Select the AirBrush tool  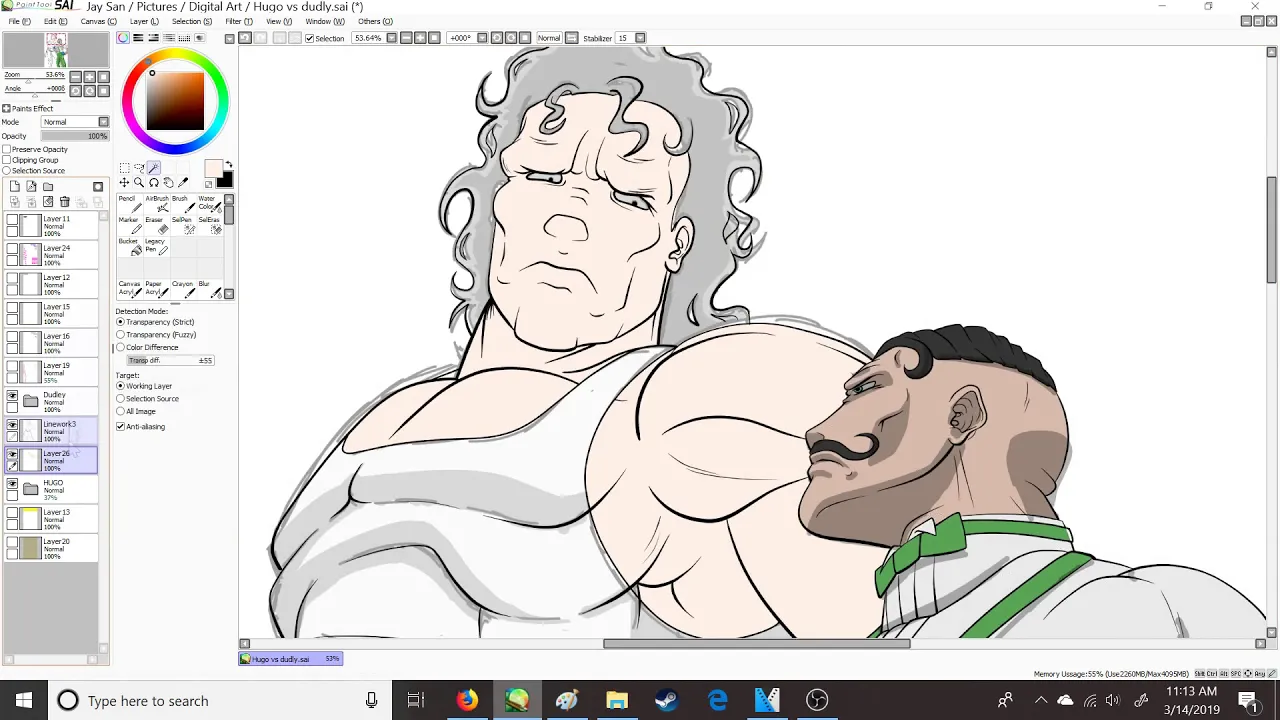click(157, 204)
